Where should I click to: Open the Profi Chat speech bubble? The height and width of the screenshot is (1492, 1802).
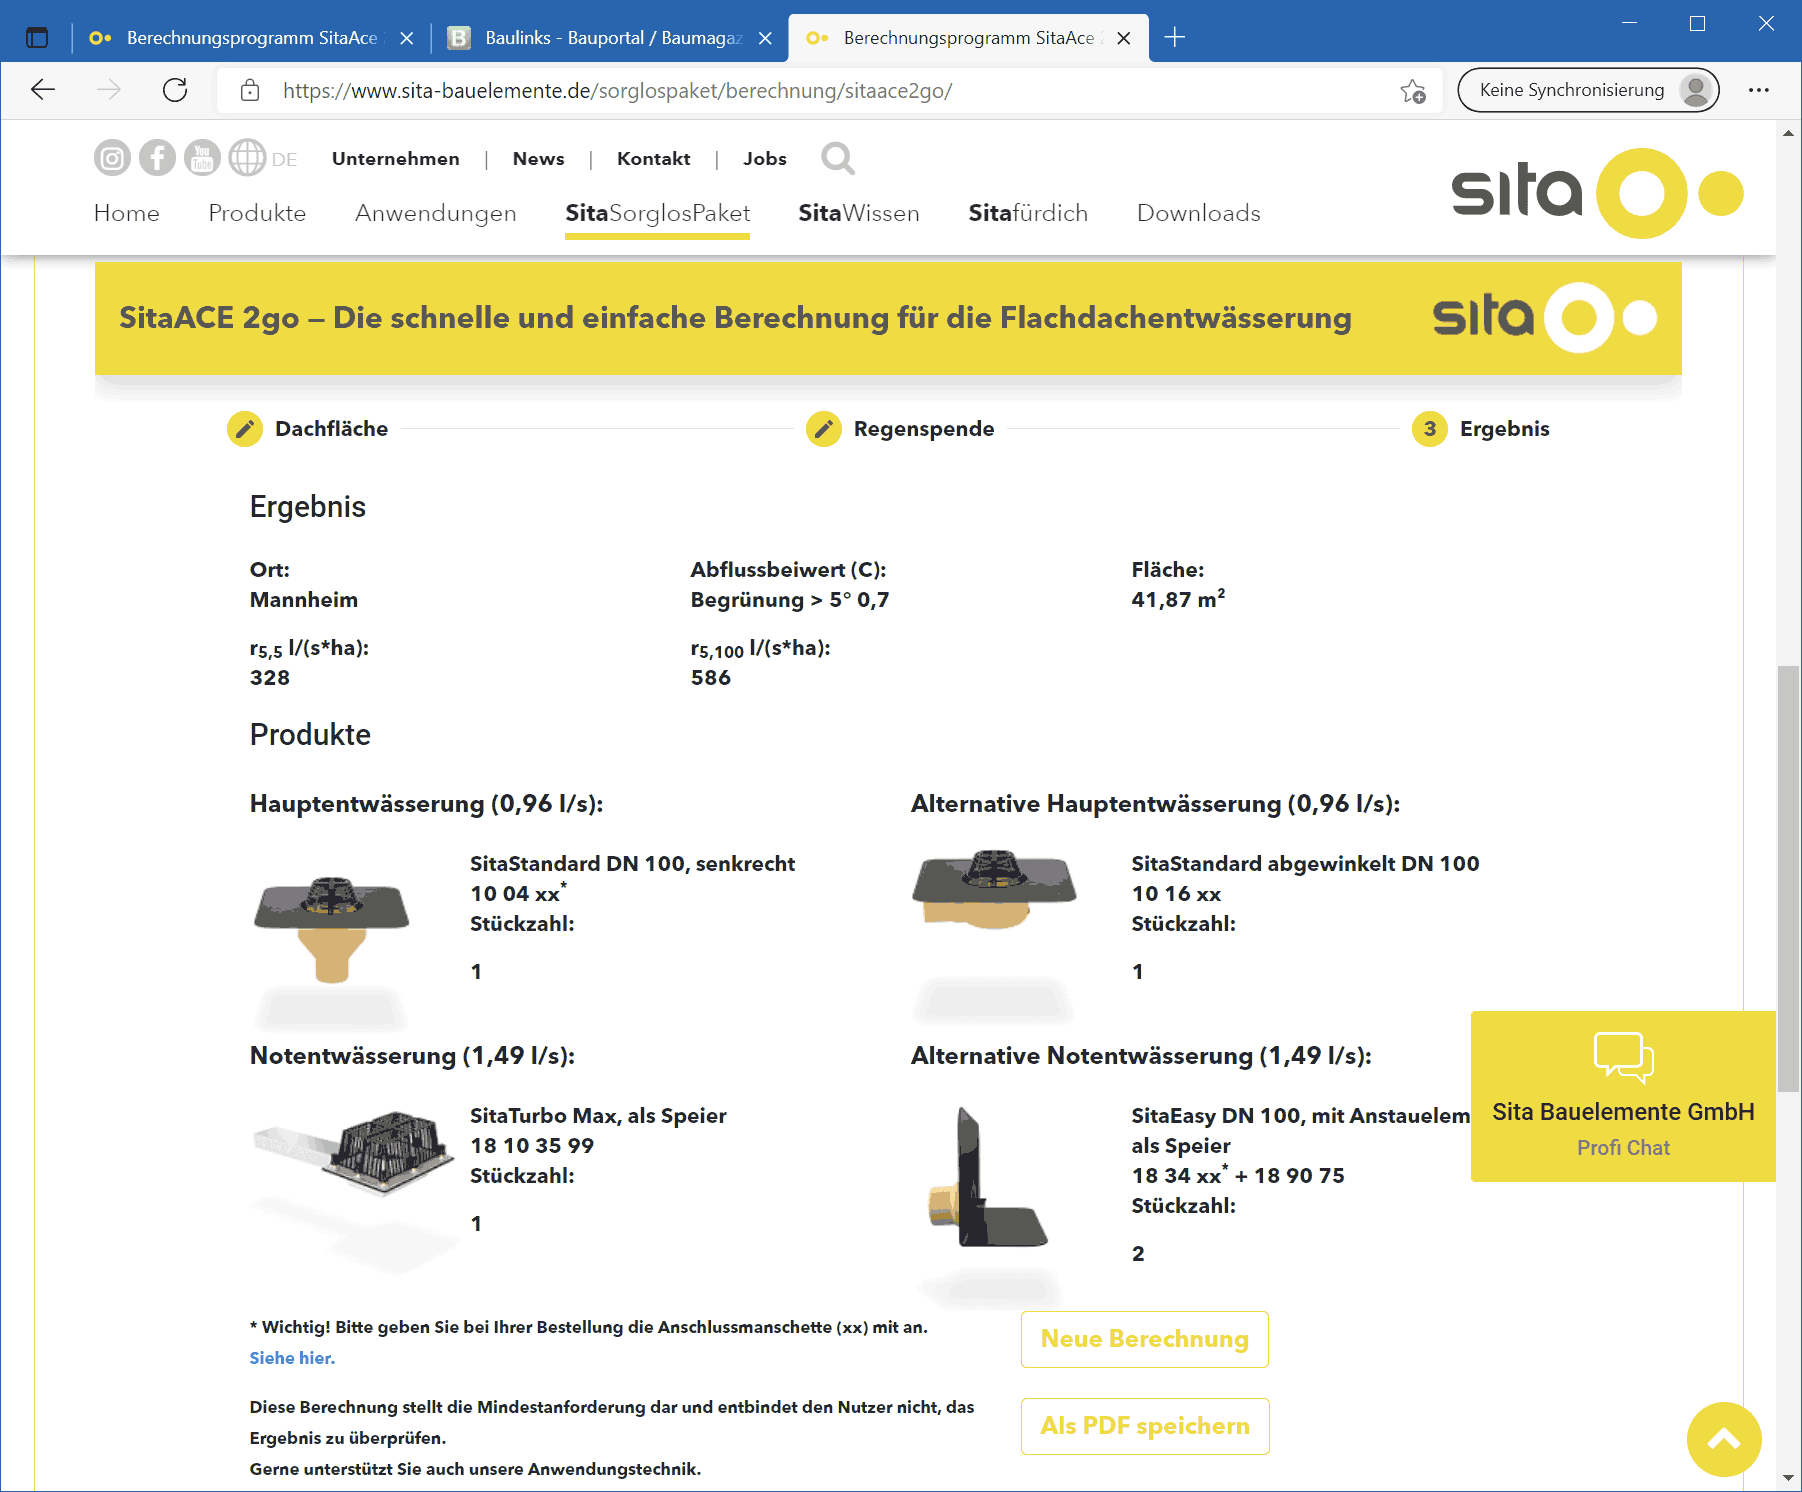(x=1623, y=1057)
